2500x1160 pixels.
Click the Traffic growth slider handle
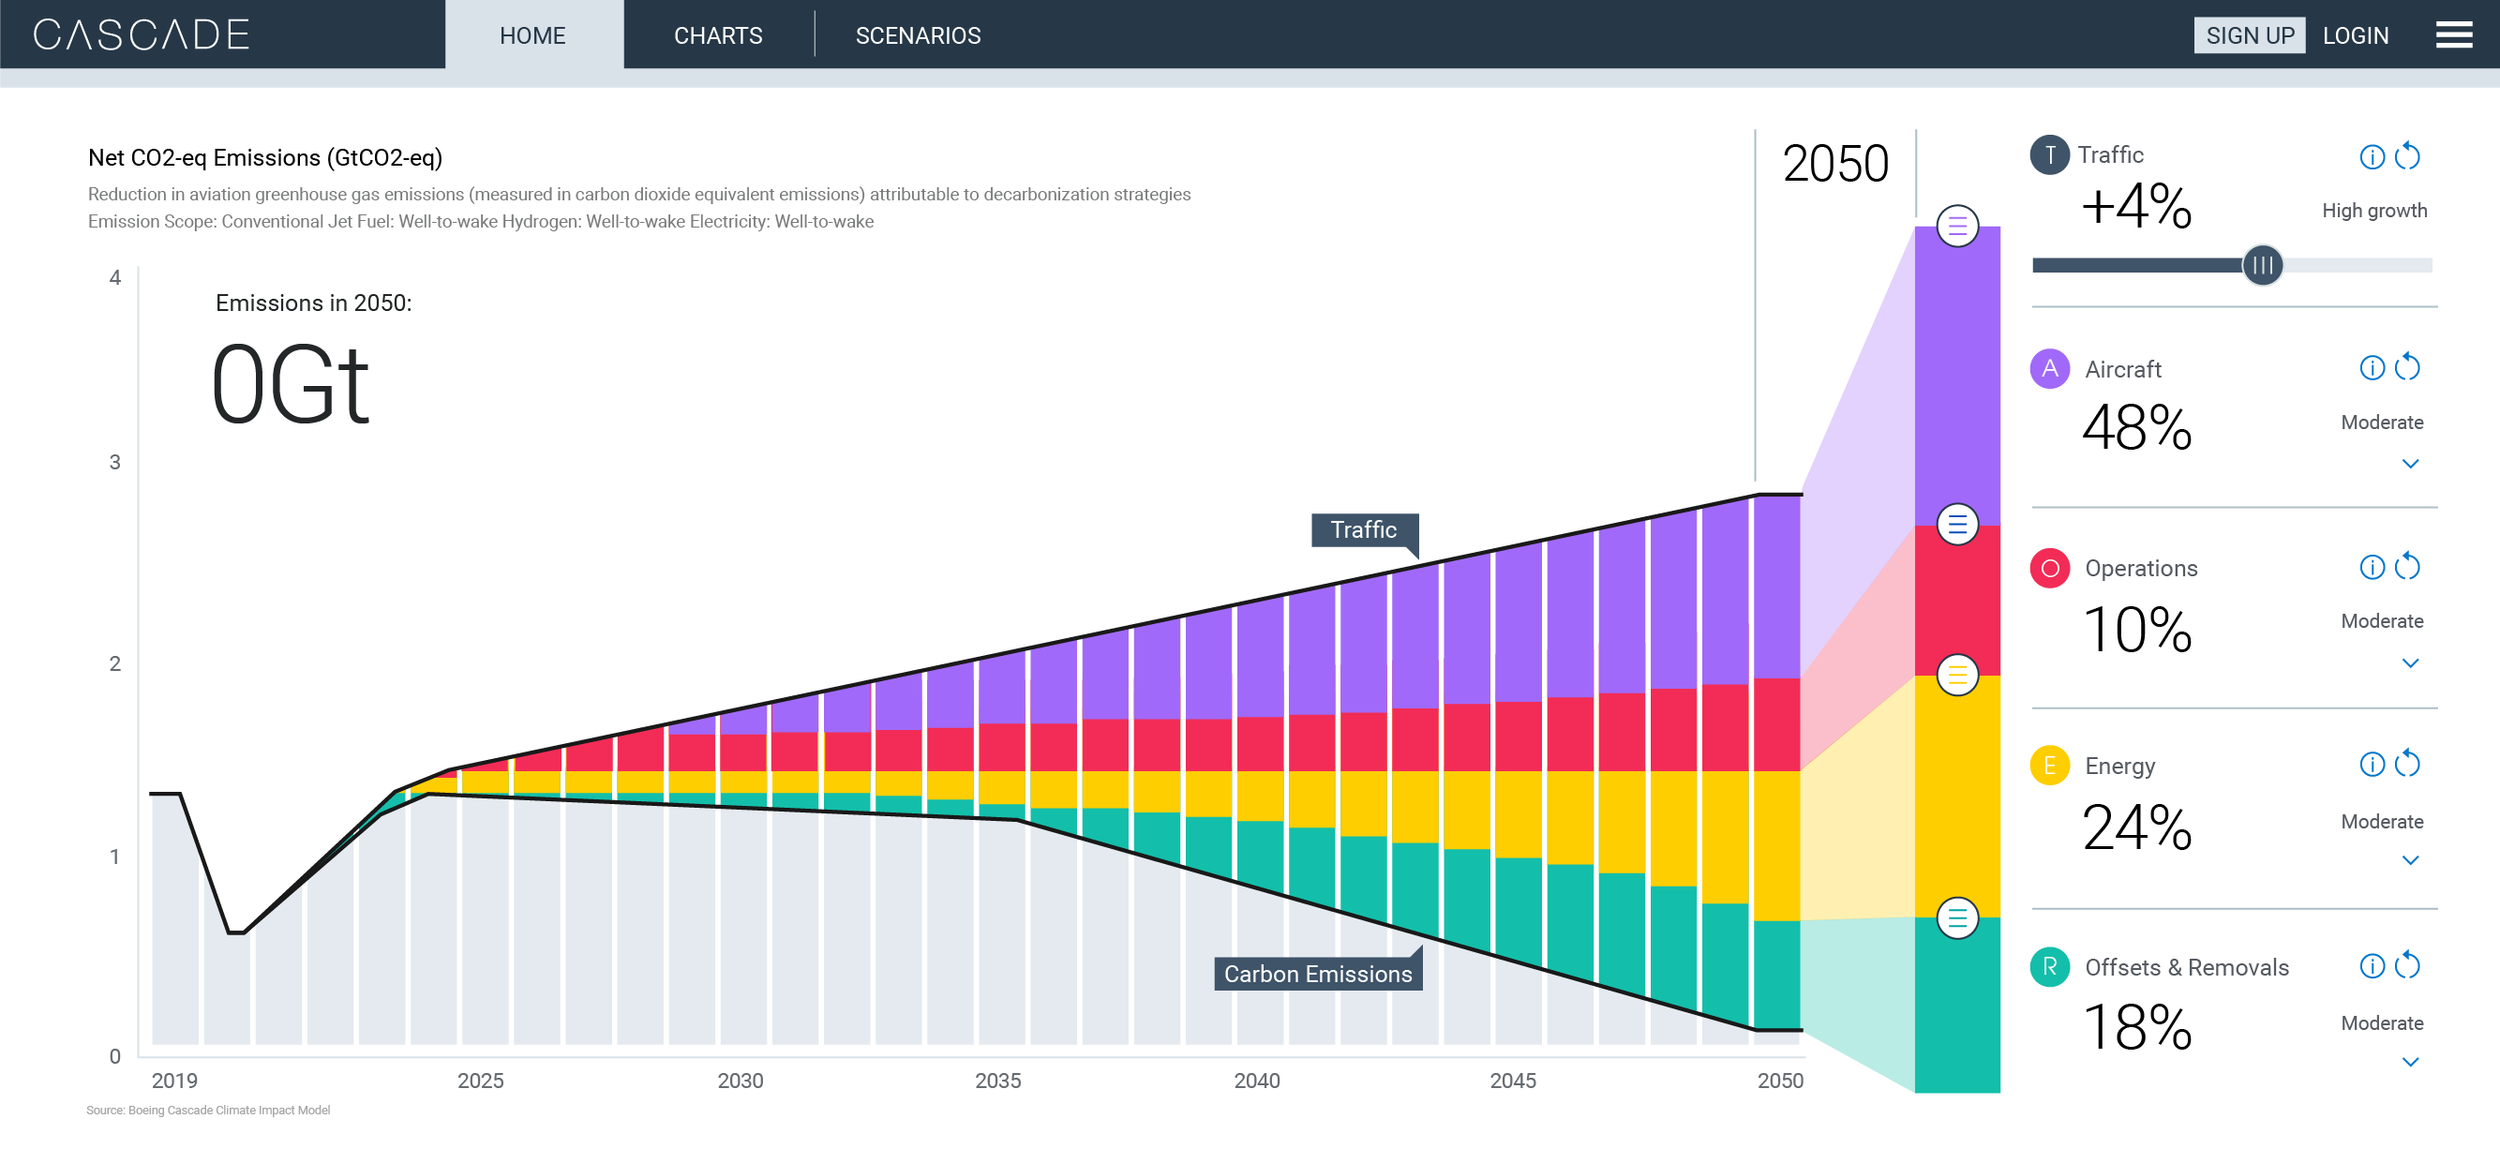[2262, 265]
